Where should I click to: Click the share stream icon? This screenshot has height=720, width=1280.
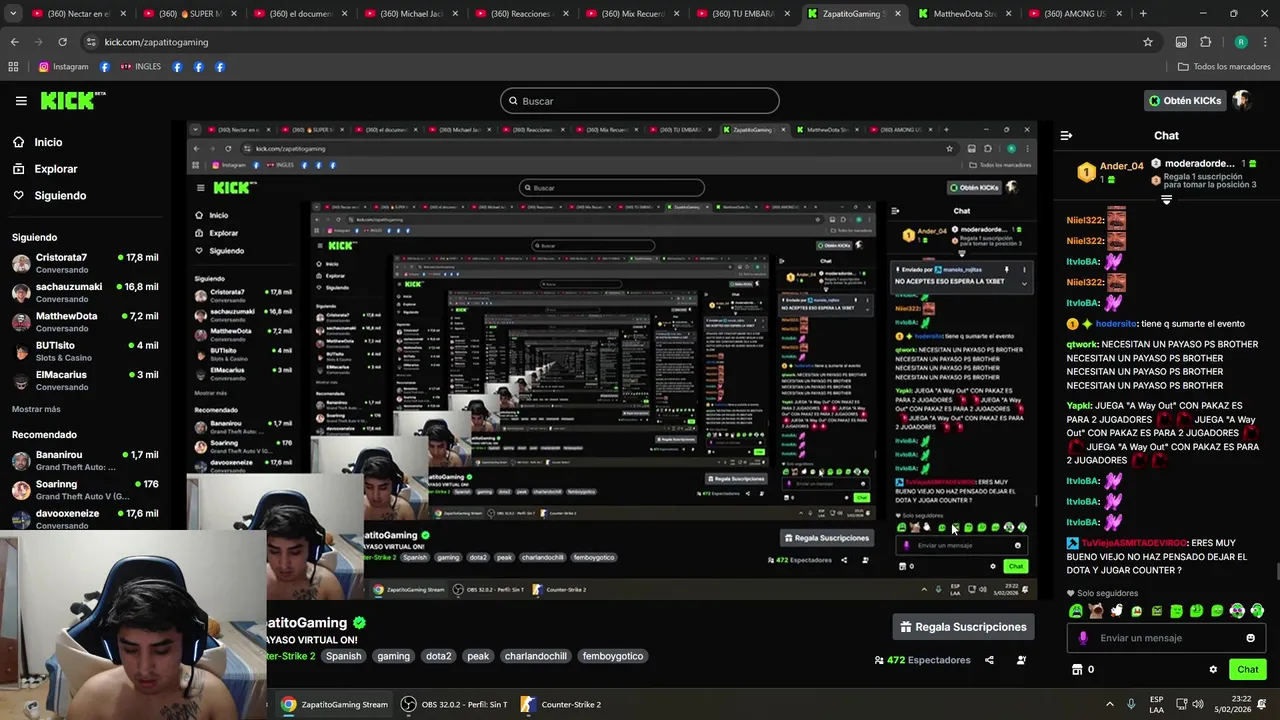pos(989,660)
